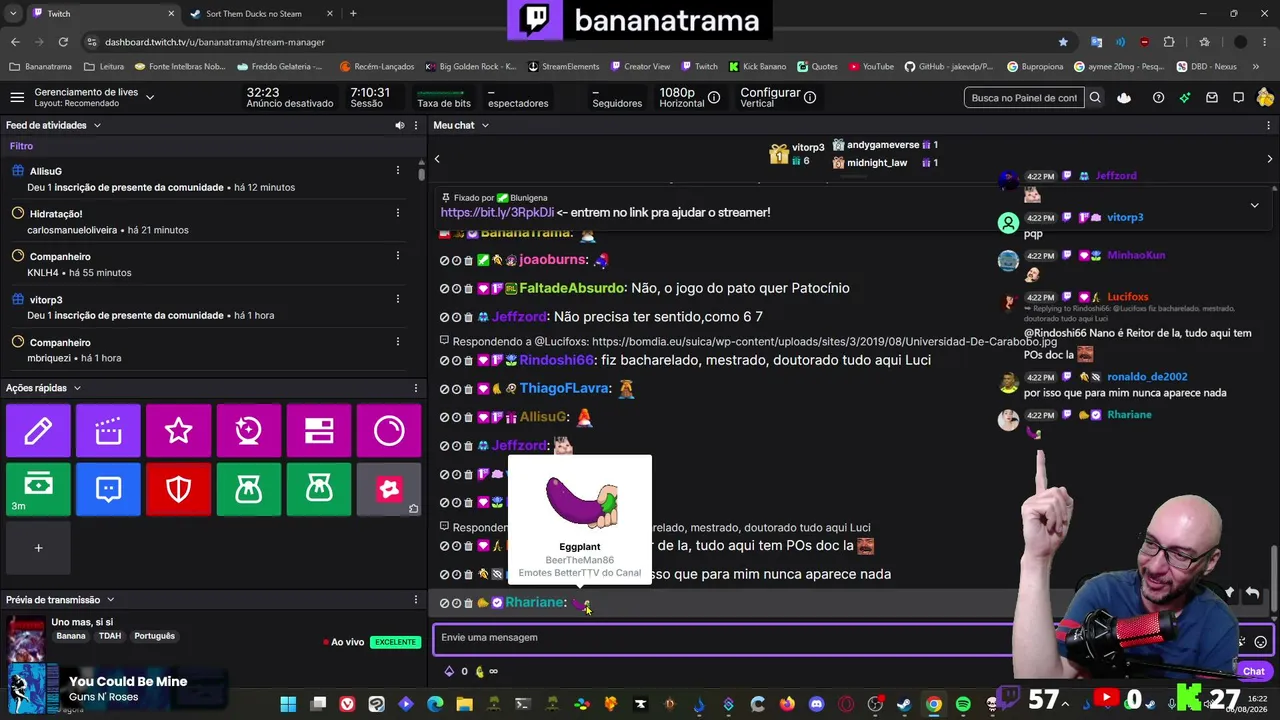
Task: Open Spotify from the taskbar
Action: click(963, 704)
